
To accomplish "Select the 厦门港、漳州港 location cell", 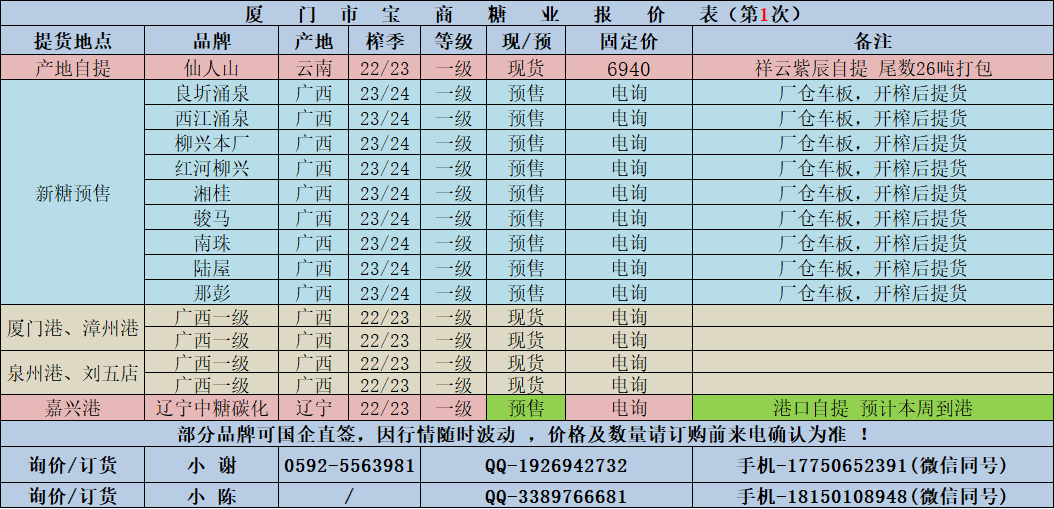I will click(73, 328).
